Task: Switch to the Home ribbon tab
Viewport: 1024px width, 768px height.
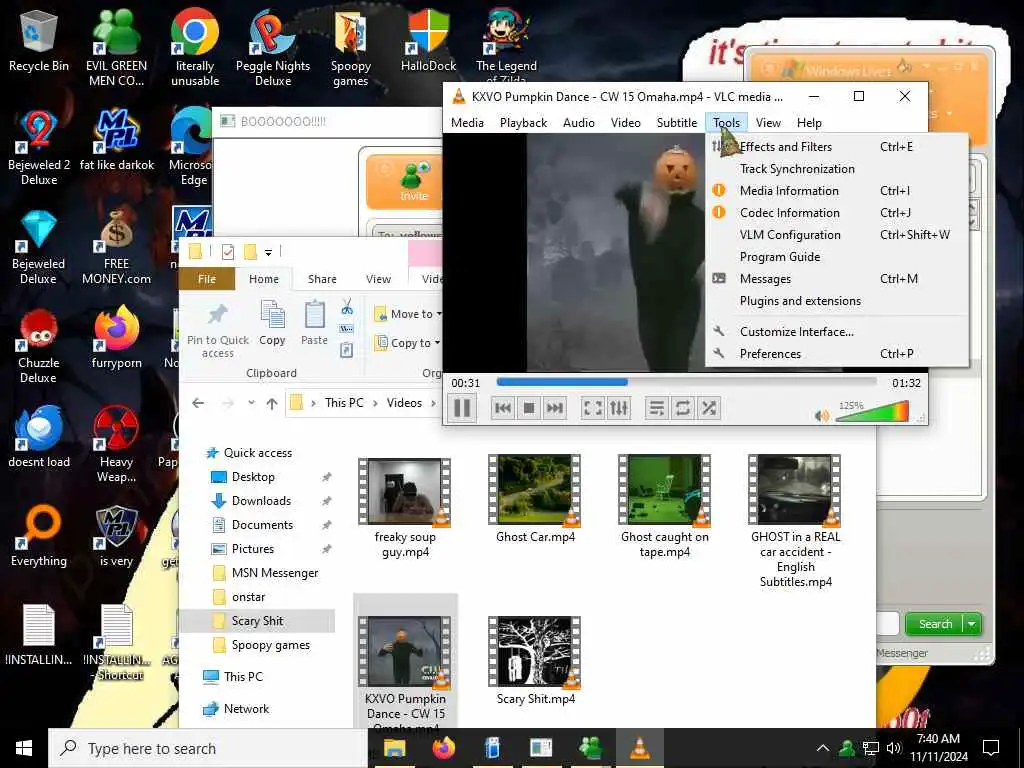Action: click(x=264, y=279)
